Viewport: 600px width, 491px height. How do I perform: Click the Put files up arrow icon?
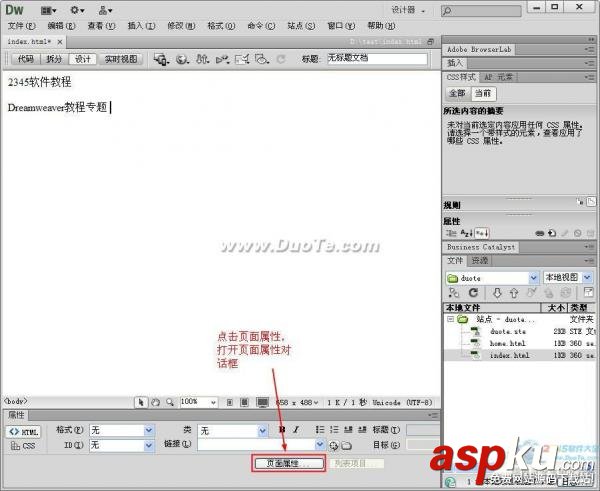pos(514,293)
